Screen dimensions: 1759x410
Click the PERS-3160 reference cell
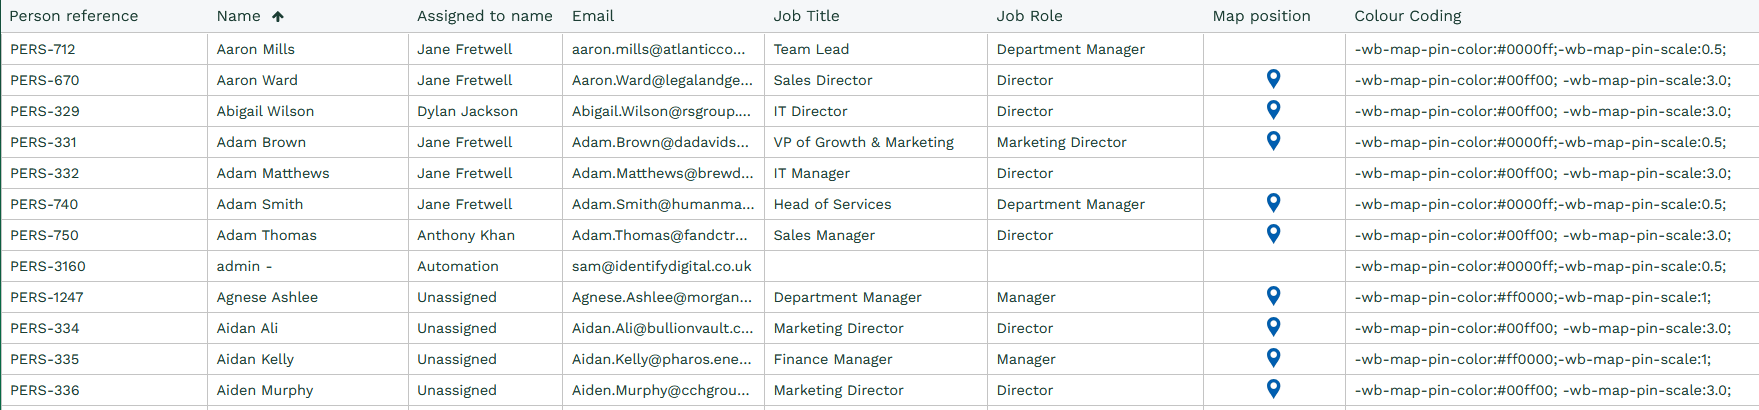point(48,266)
